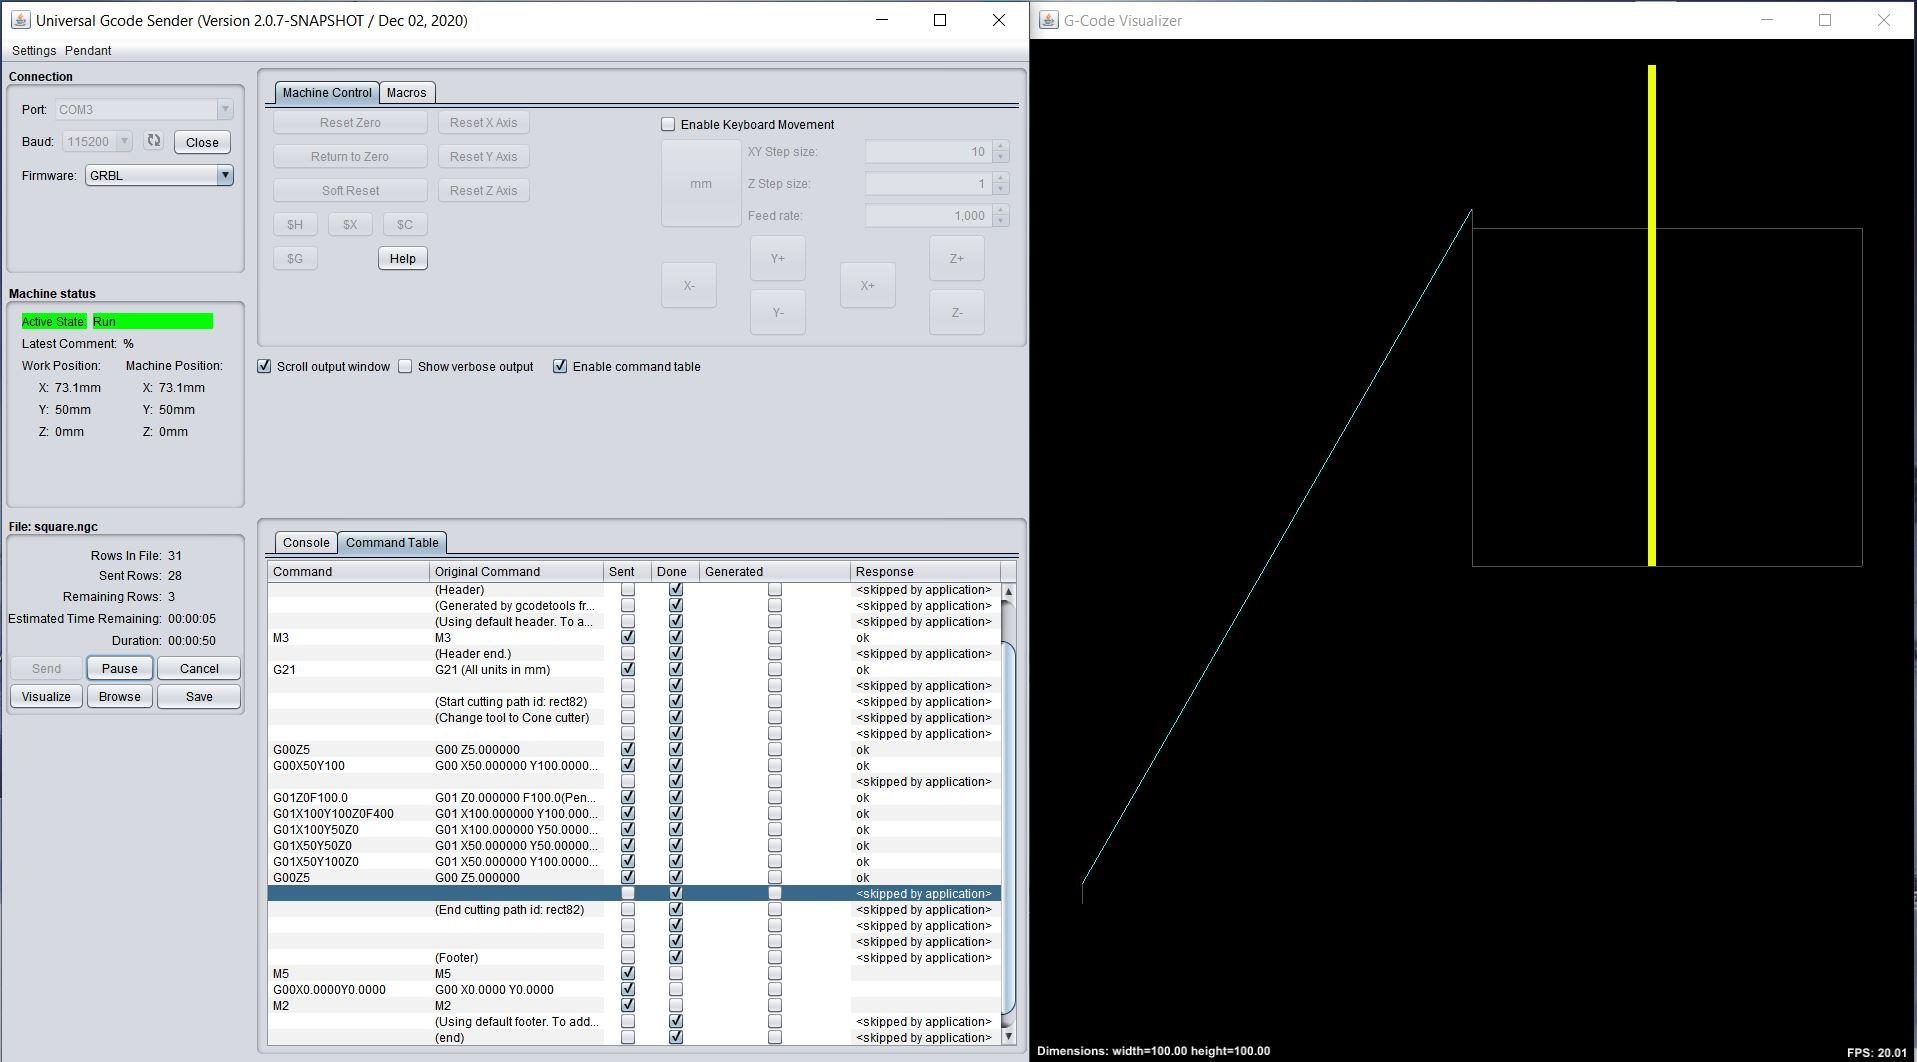Screen dimensions: 1917x1062
Task: Click the "(Header end.)" table cell
Action: coord(517,653)
